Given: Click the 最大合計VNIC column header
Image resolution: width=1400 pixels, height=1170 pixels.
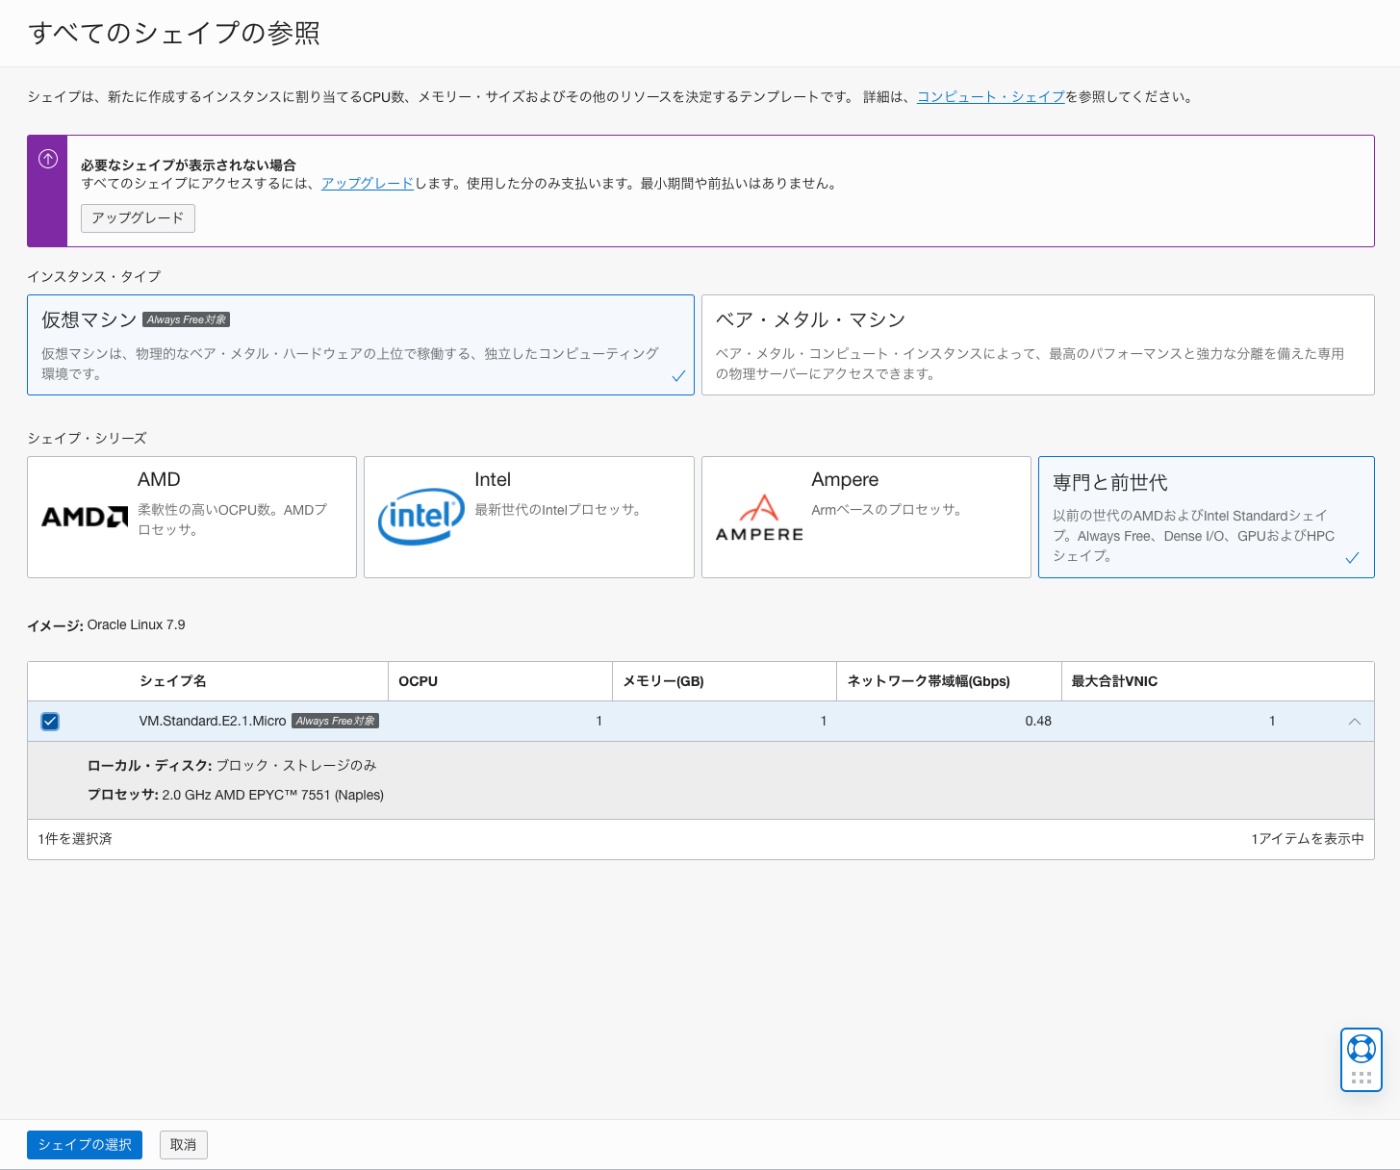Looking at the screenshot, I should (1114, 681).
